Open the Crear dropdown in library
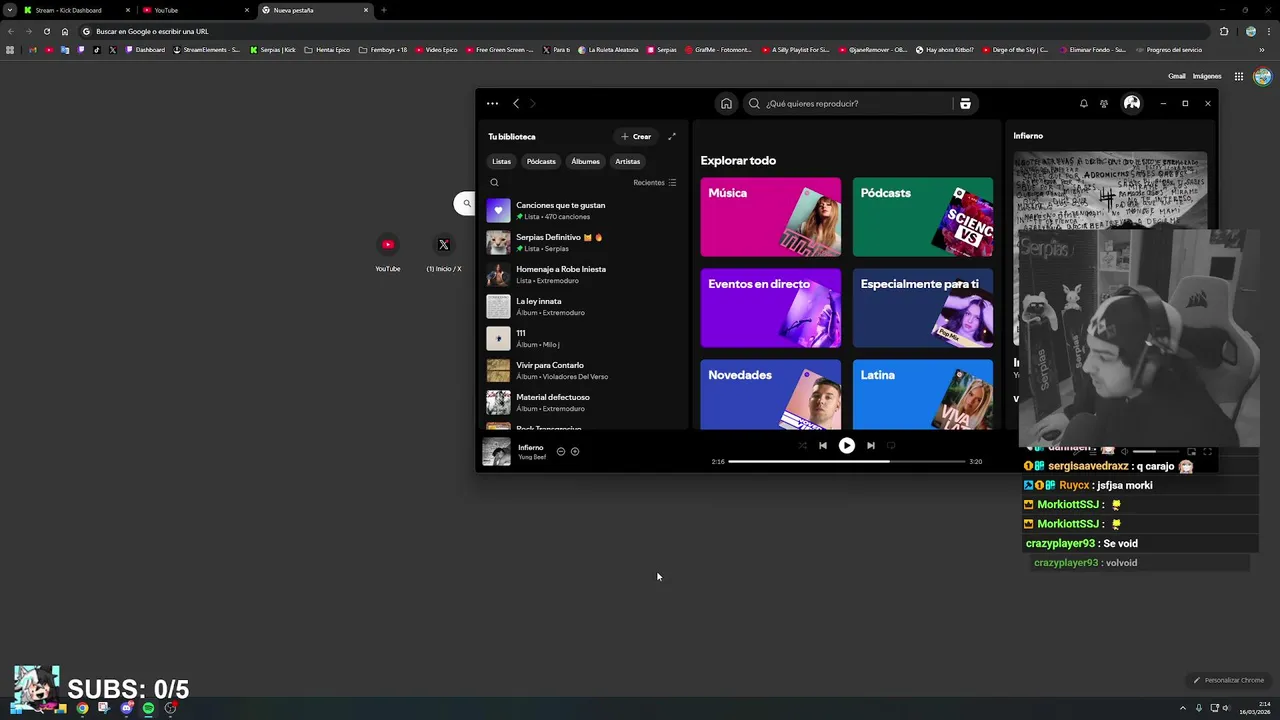Screen dimensions: 1280x720 (x=636, y=136)
